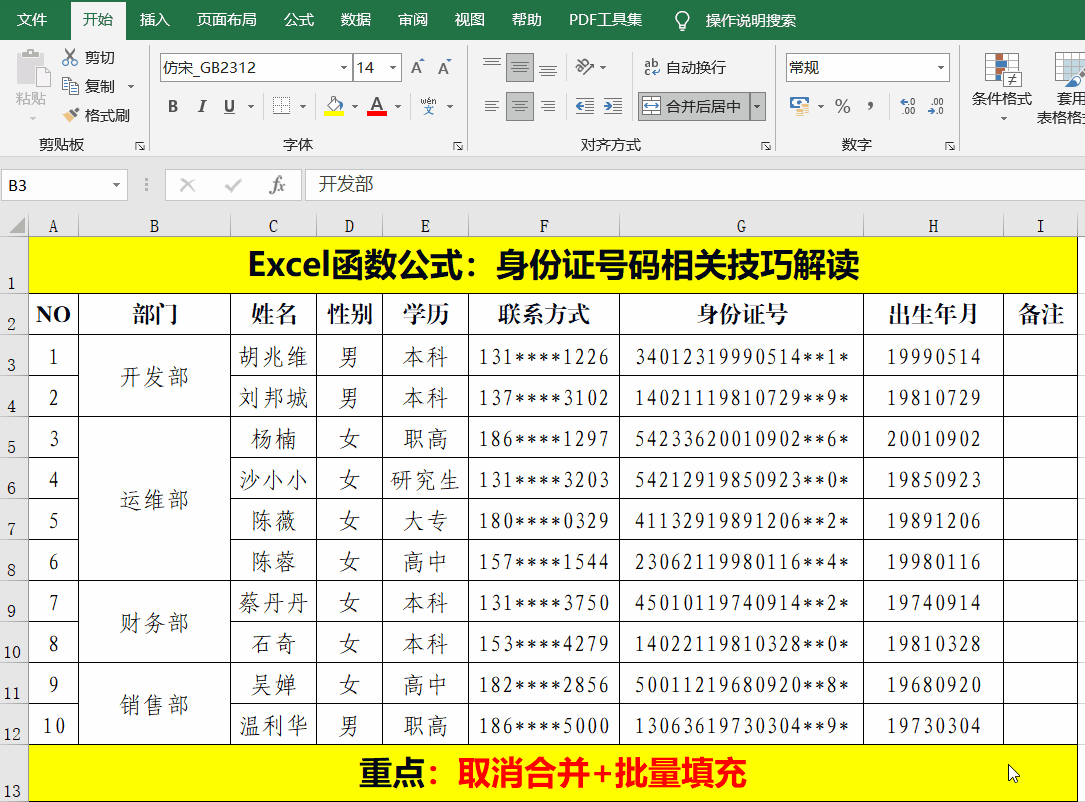Click the Cut (剪切) icon
The height and width of the screenshot is (802, 1085).
coord(69,57)
